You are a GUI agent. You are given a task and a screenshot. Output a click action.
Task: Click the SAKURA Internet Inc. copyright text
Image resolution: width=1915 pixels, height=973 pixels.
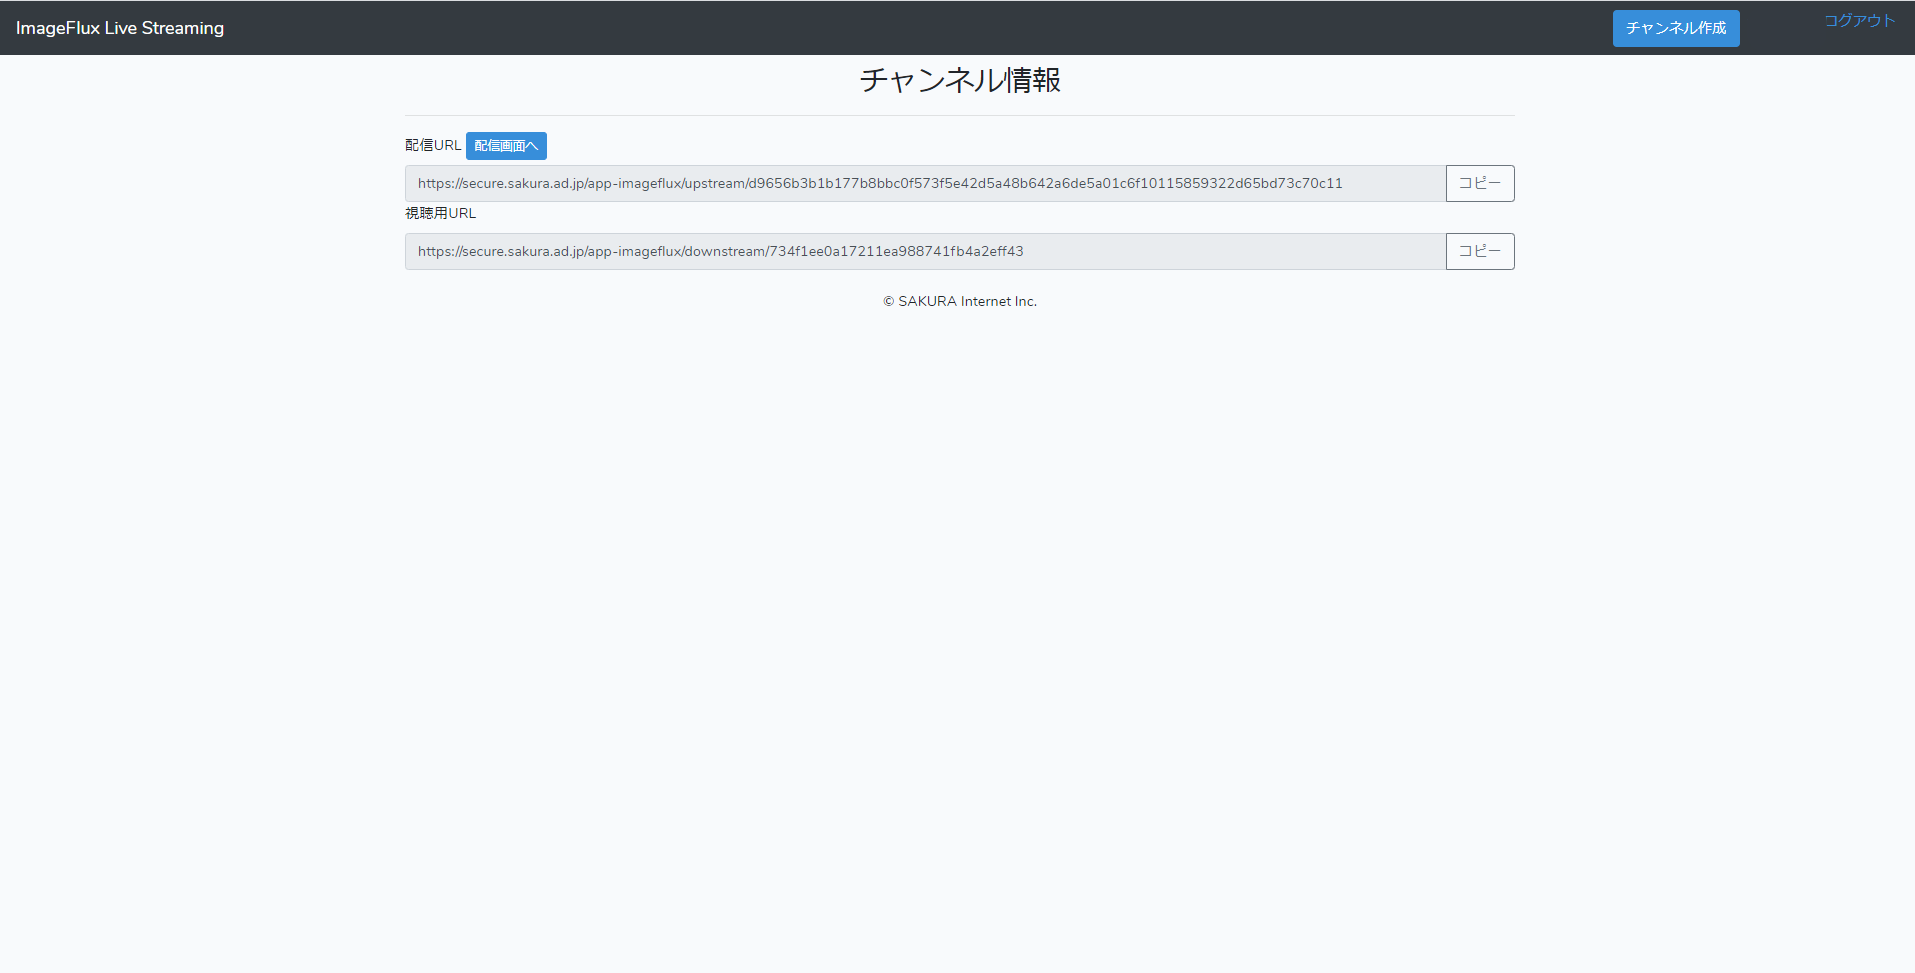(959, 301)
